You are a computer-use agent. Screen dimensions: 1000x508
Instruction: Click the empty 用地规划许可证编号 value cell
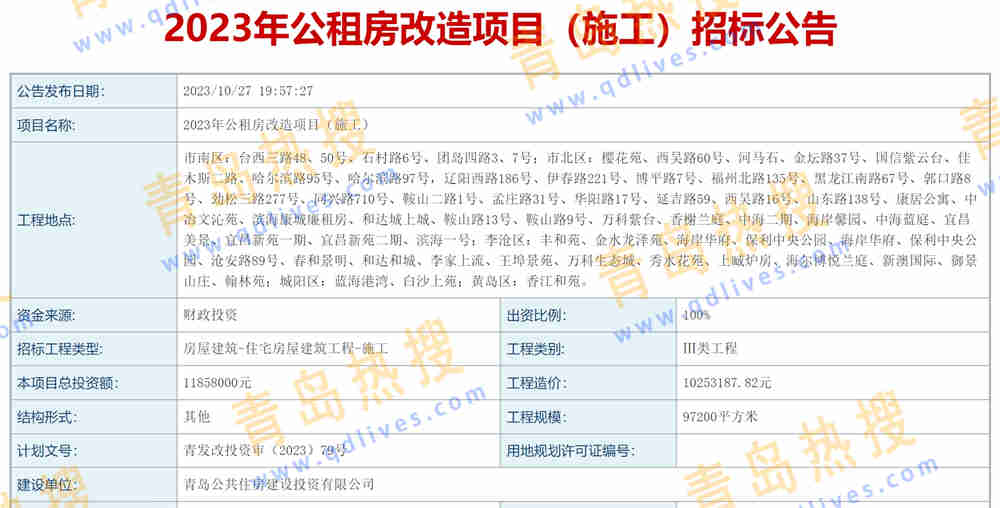833,451
